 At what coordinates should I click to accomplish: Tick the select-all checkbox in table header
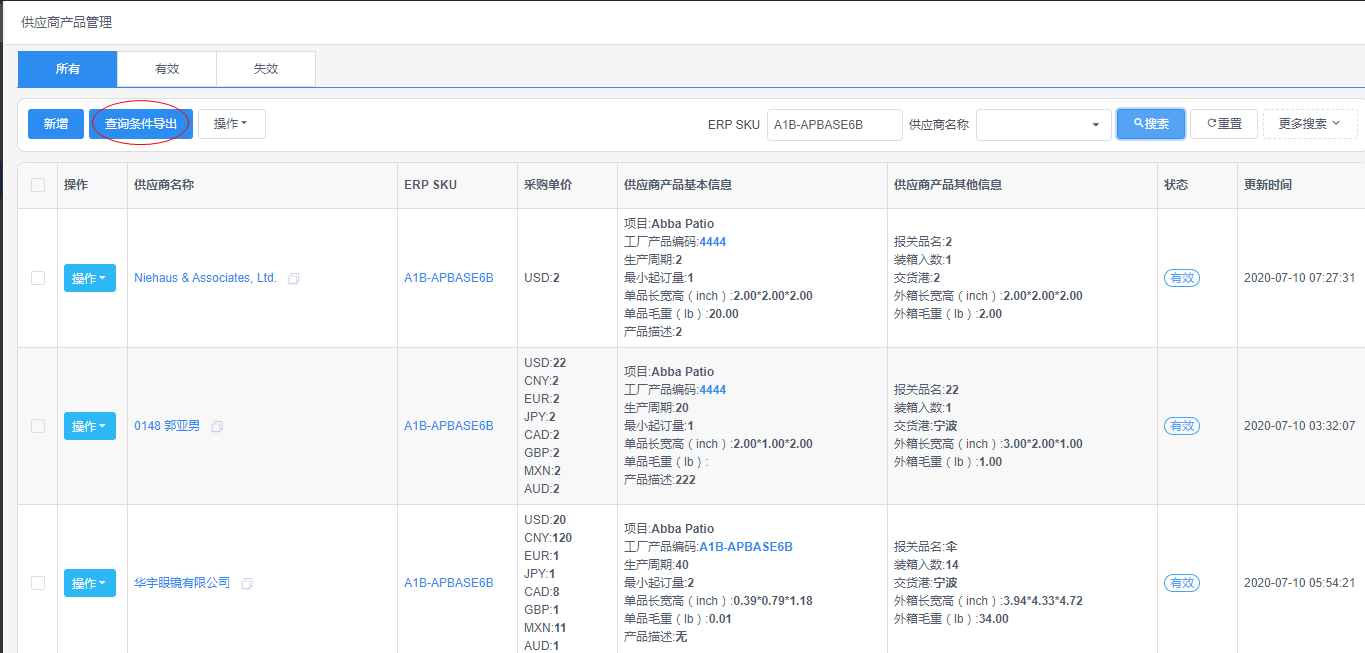38,185
